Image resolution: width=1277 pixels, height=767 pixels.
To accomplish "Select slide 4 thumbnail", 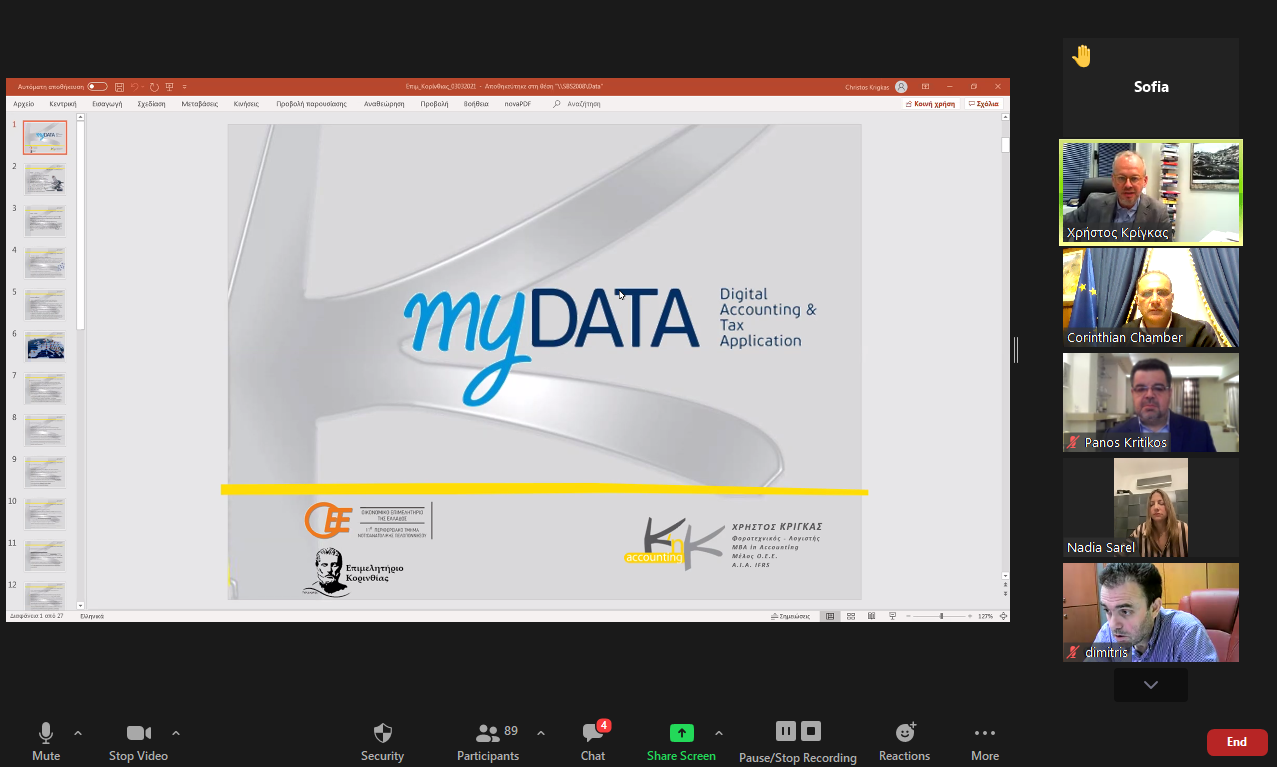I will [45, 263].
